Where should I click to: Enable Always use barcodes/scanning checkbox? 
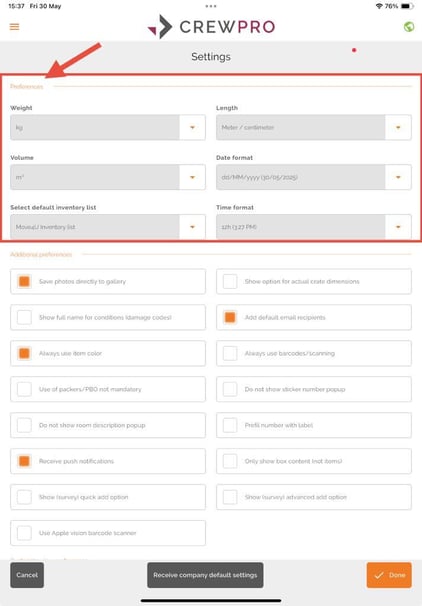(x=230, y=353)
